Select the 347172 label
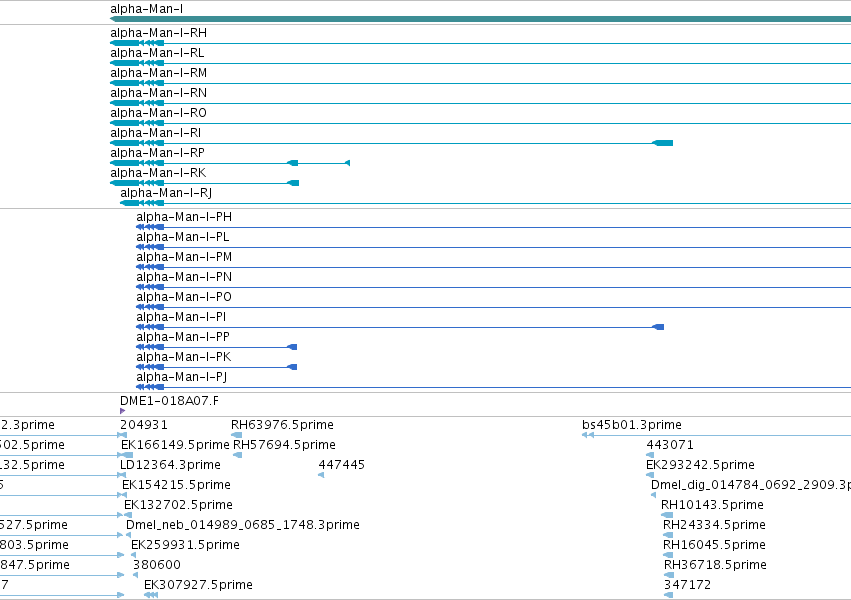 (x=688, y=585)
